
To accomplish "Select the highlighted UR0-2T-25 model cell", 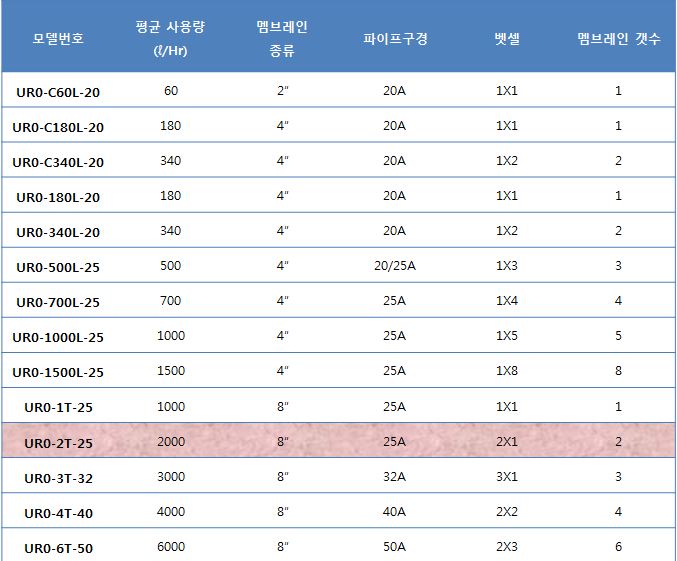I will pos(58,442).
